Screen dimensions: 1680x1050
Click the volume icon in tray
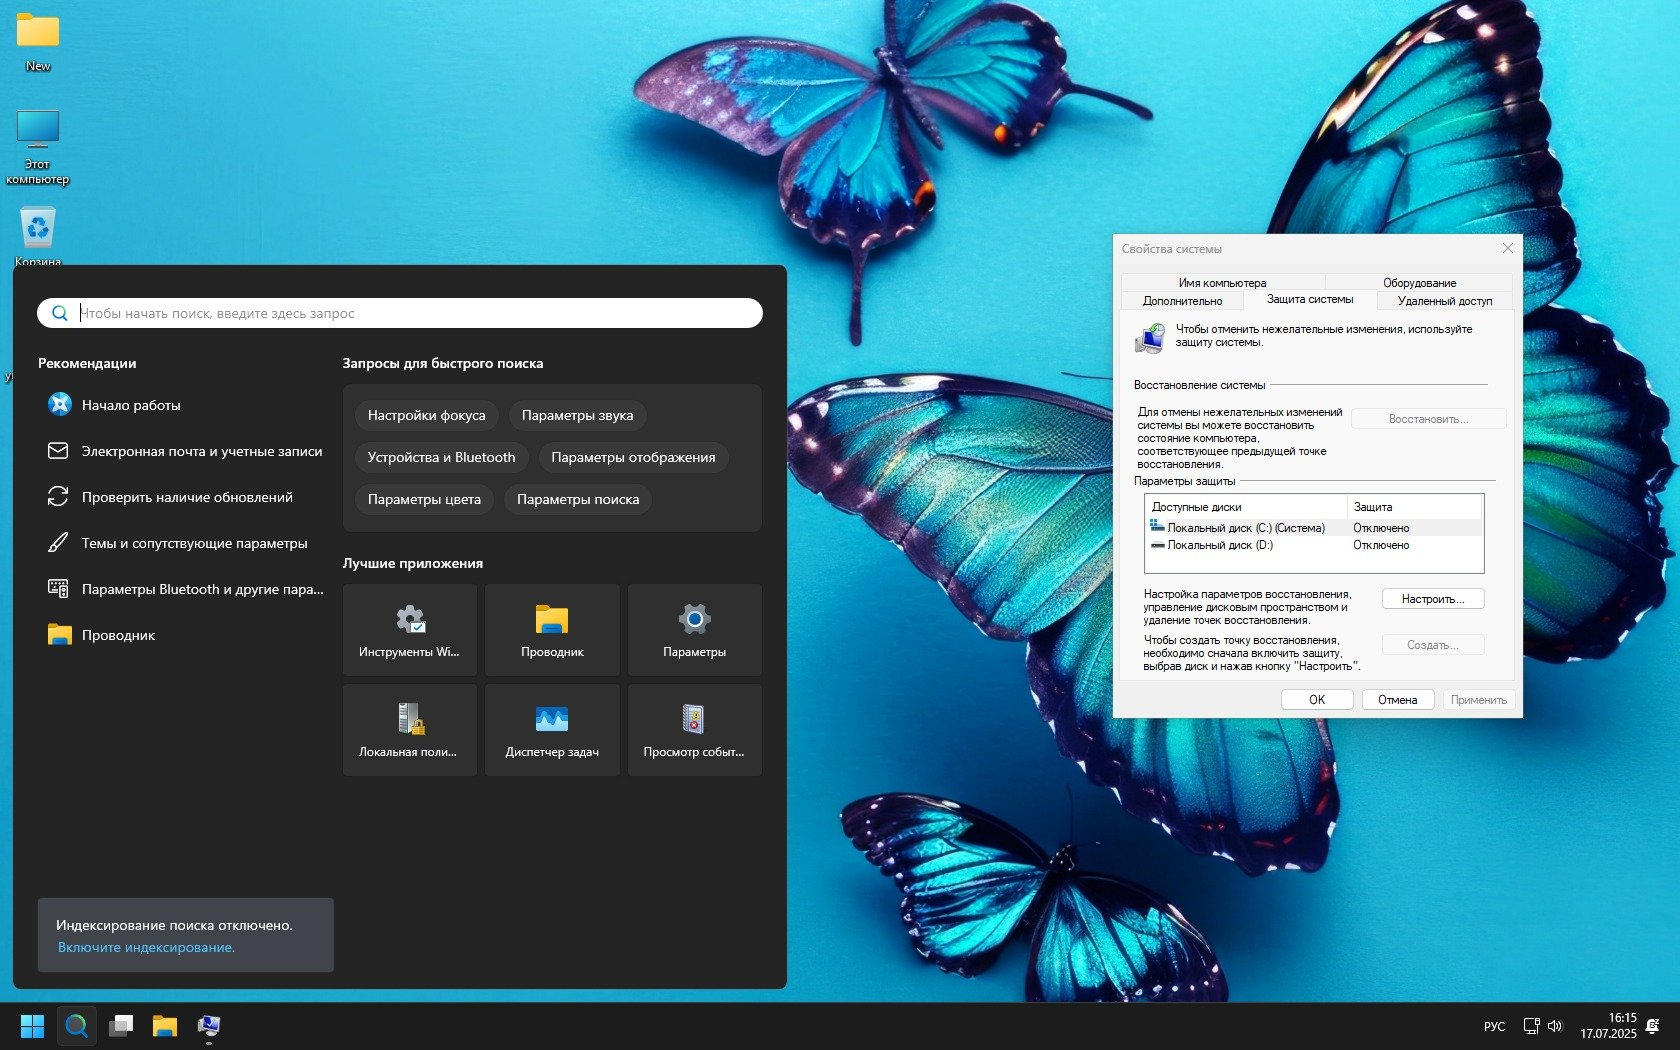[1555, 1026]
